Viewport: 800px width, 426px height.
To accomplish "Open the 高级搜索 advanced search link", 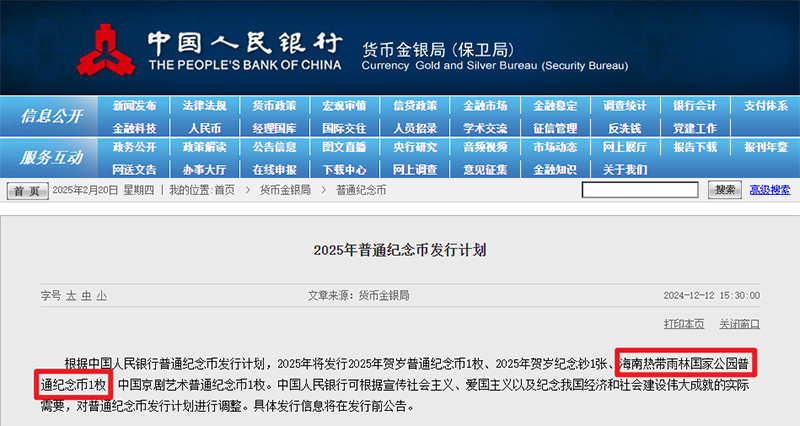I will pyautogui.click(x=770, y=190).
